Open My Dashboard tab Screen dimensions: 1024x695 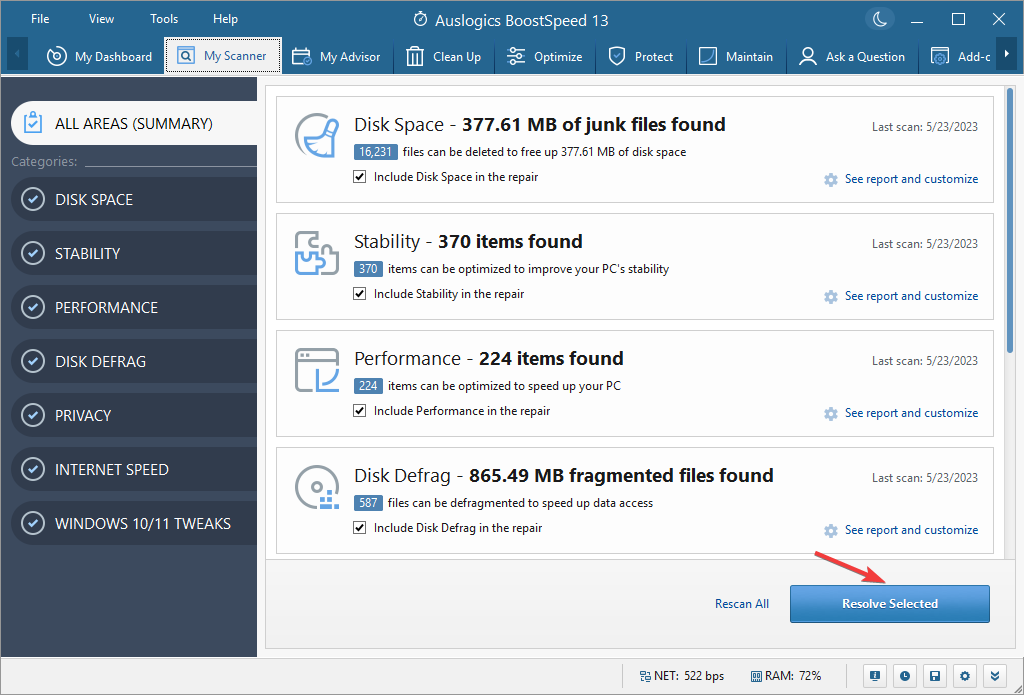(99, 56)
